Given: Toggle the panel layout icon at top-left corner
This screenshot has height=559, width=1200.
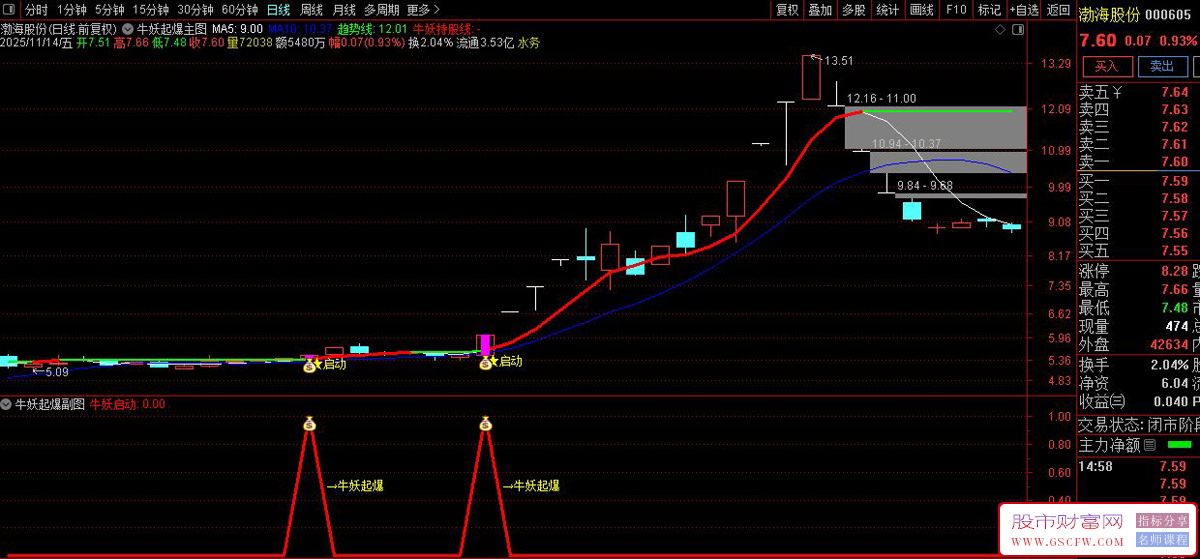Looking at the screenshot, I should pos(10,9).
